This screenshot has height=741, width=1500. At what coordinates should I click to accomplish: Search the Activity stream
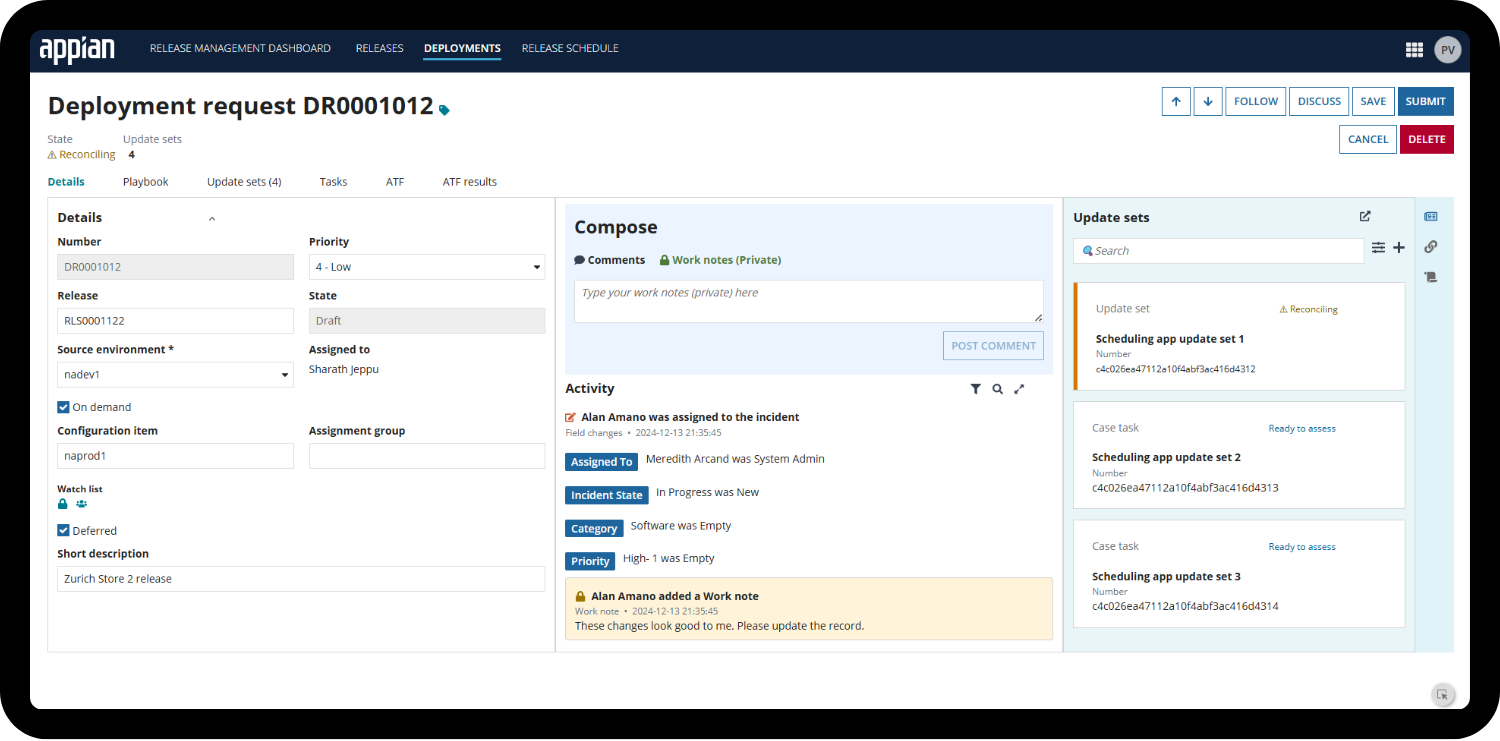pyautogui.click(x=997, y=389)
